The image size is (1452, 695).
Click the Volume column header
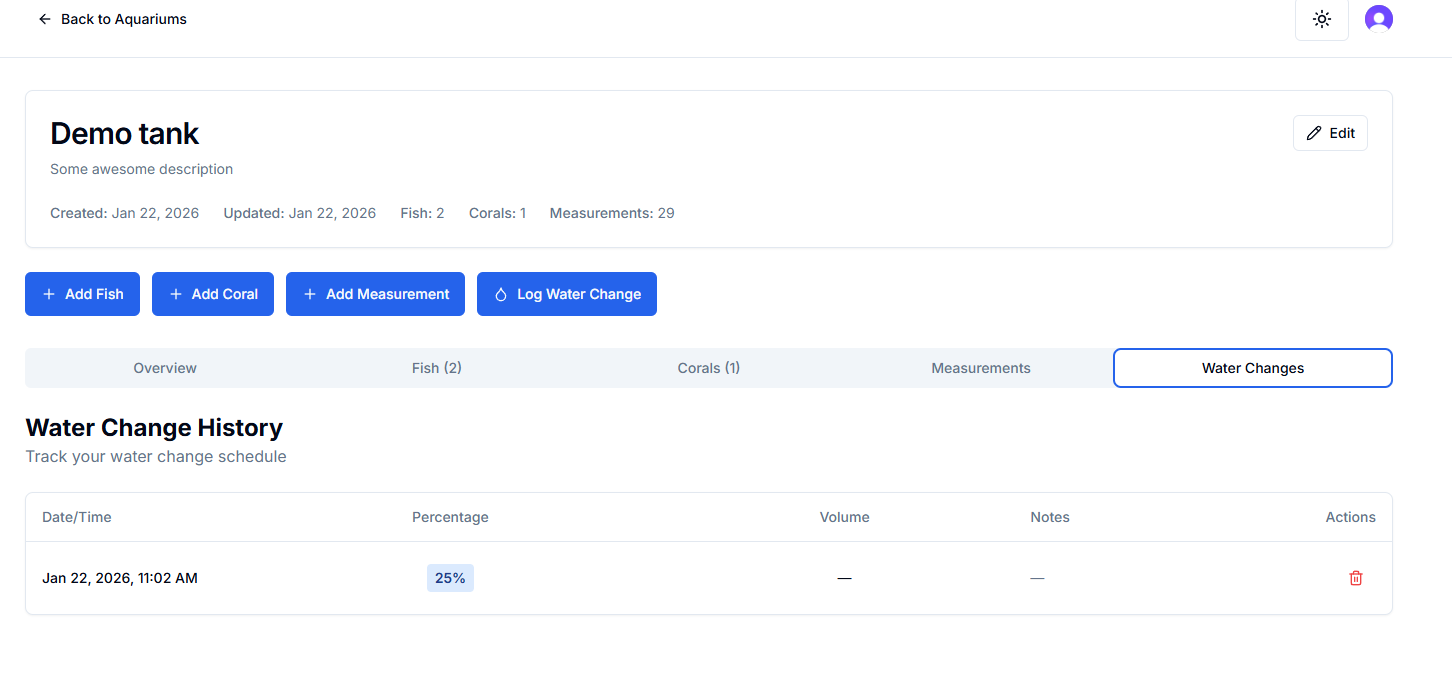(844, 517)
